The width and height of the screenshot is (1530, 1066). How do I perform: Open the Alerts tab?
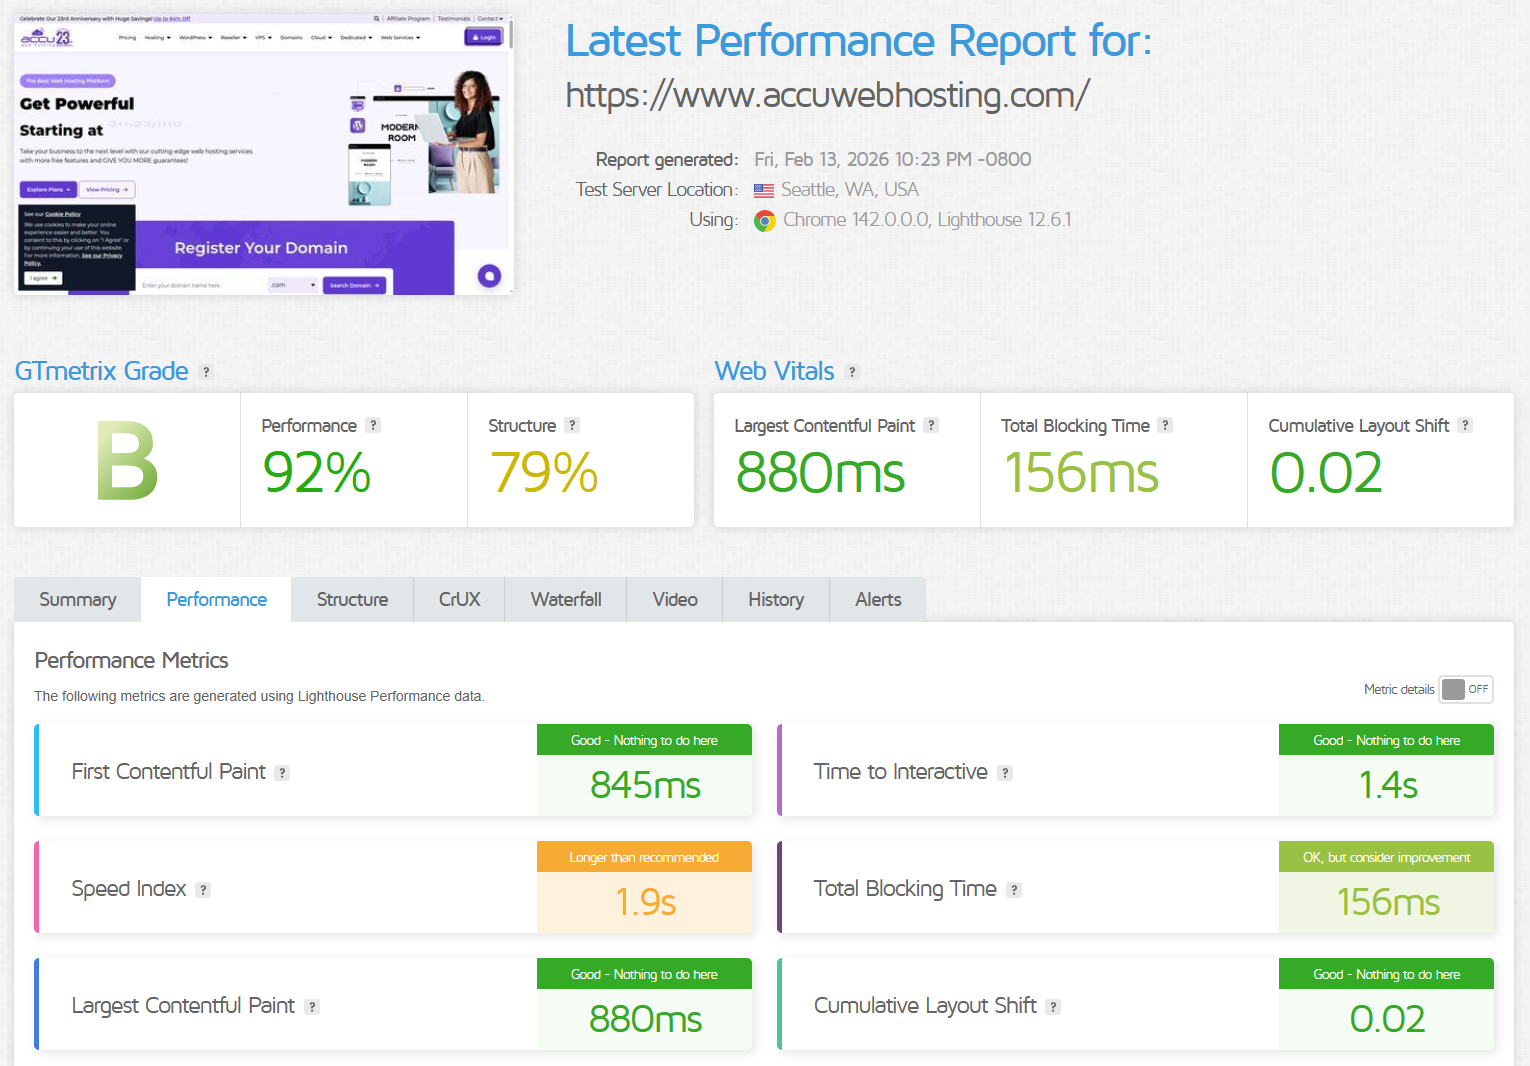coord(877,599)
